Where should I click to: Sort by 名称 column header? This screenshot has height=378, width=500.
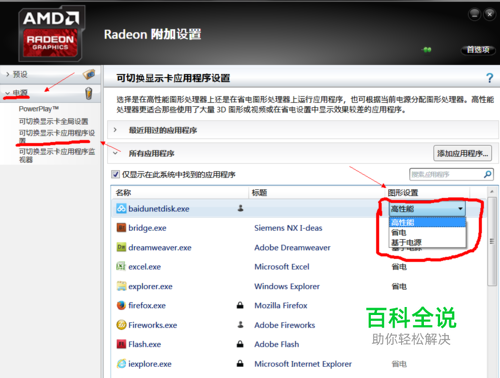pyautogui.click(x=123, y=192)
